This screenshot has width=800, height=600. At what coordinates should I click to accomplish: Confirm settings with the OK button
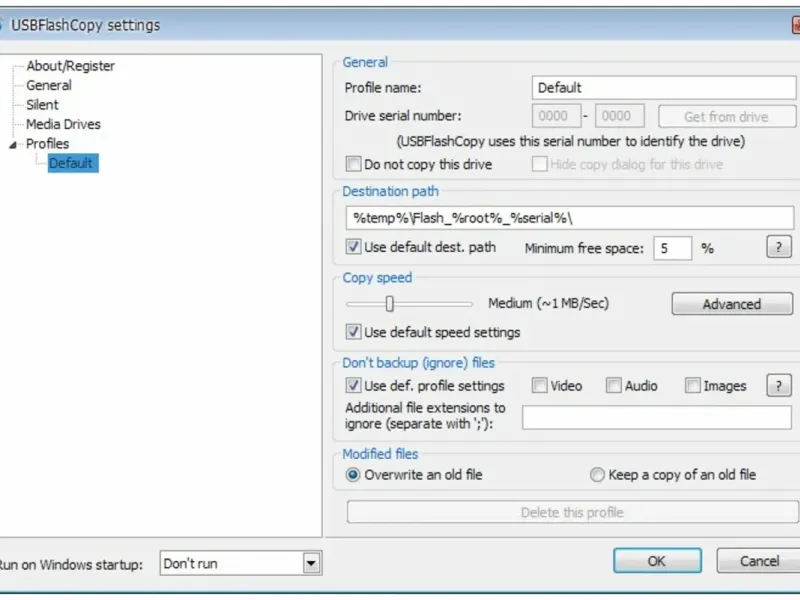[657, 561]
